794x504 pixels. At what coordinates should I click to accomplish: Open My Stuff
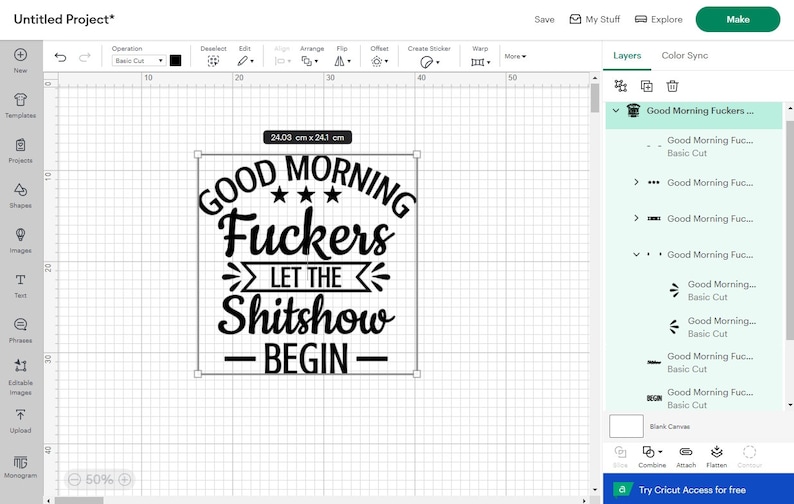[595, 19]
